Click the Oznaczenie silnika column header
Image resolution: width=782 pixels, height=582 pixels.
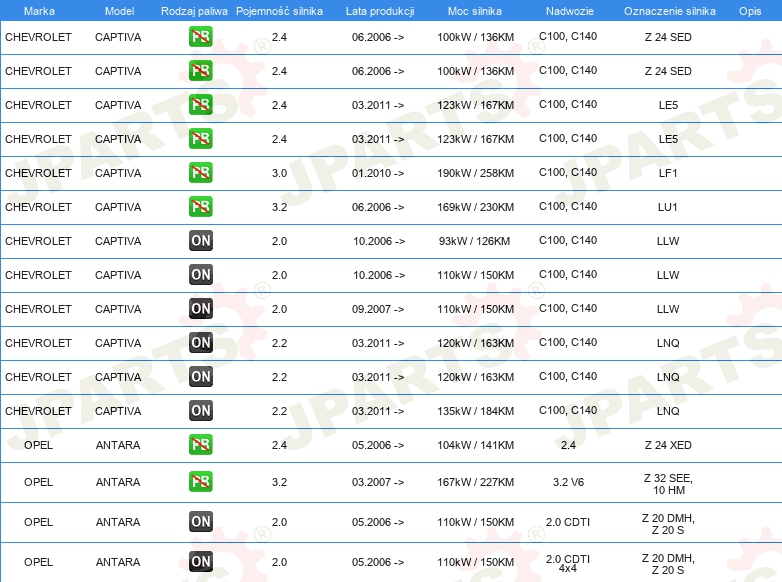[669, 10]
